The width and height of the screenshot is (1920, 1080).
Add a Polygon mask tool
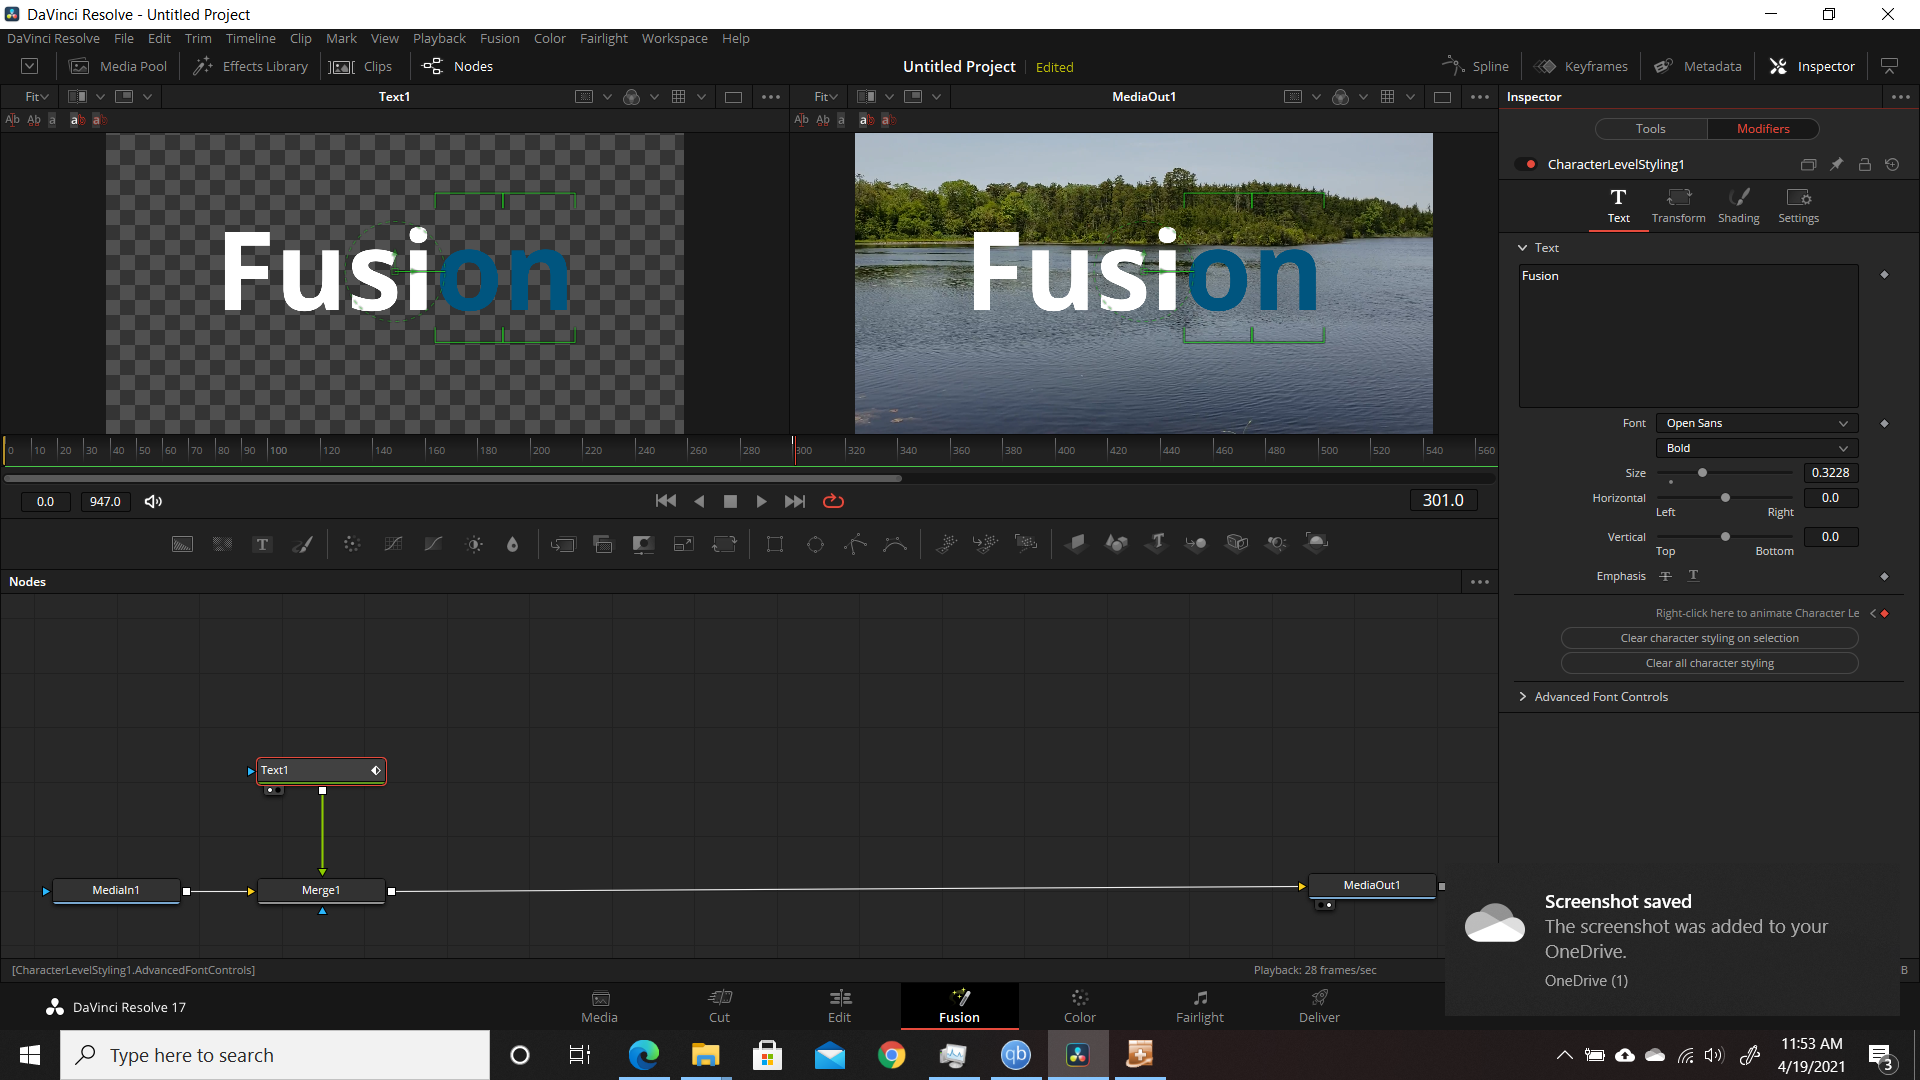pos(855,544)
